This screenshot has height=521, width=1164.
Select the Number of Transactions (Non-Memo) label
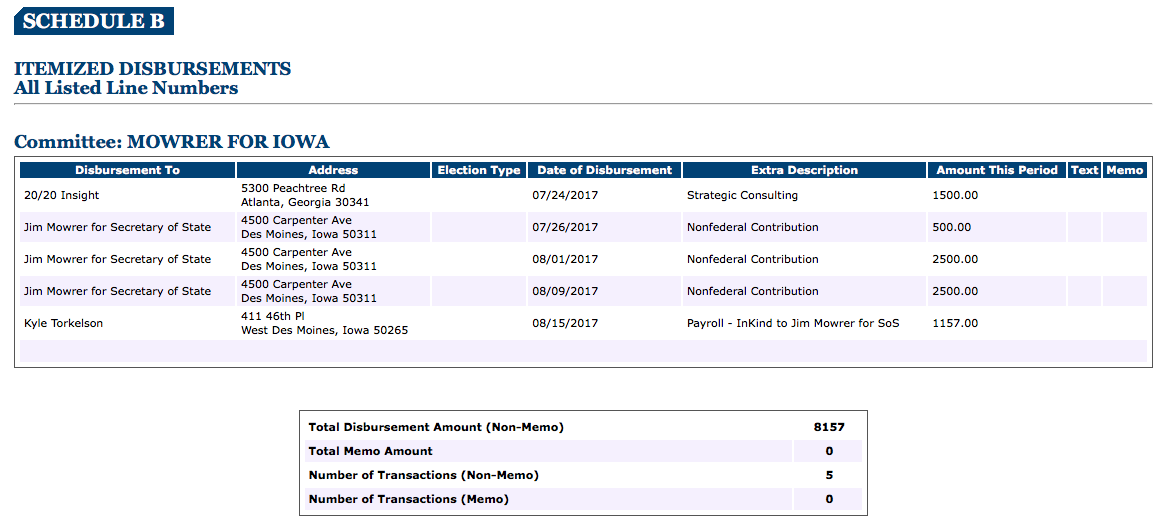click(x=423, y=475)
